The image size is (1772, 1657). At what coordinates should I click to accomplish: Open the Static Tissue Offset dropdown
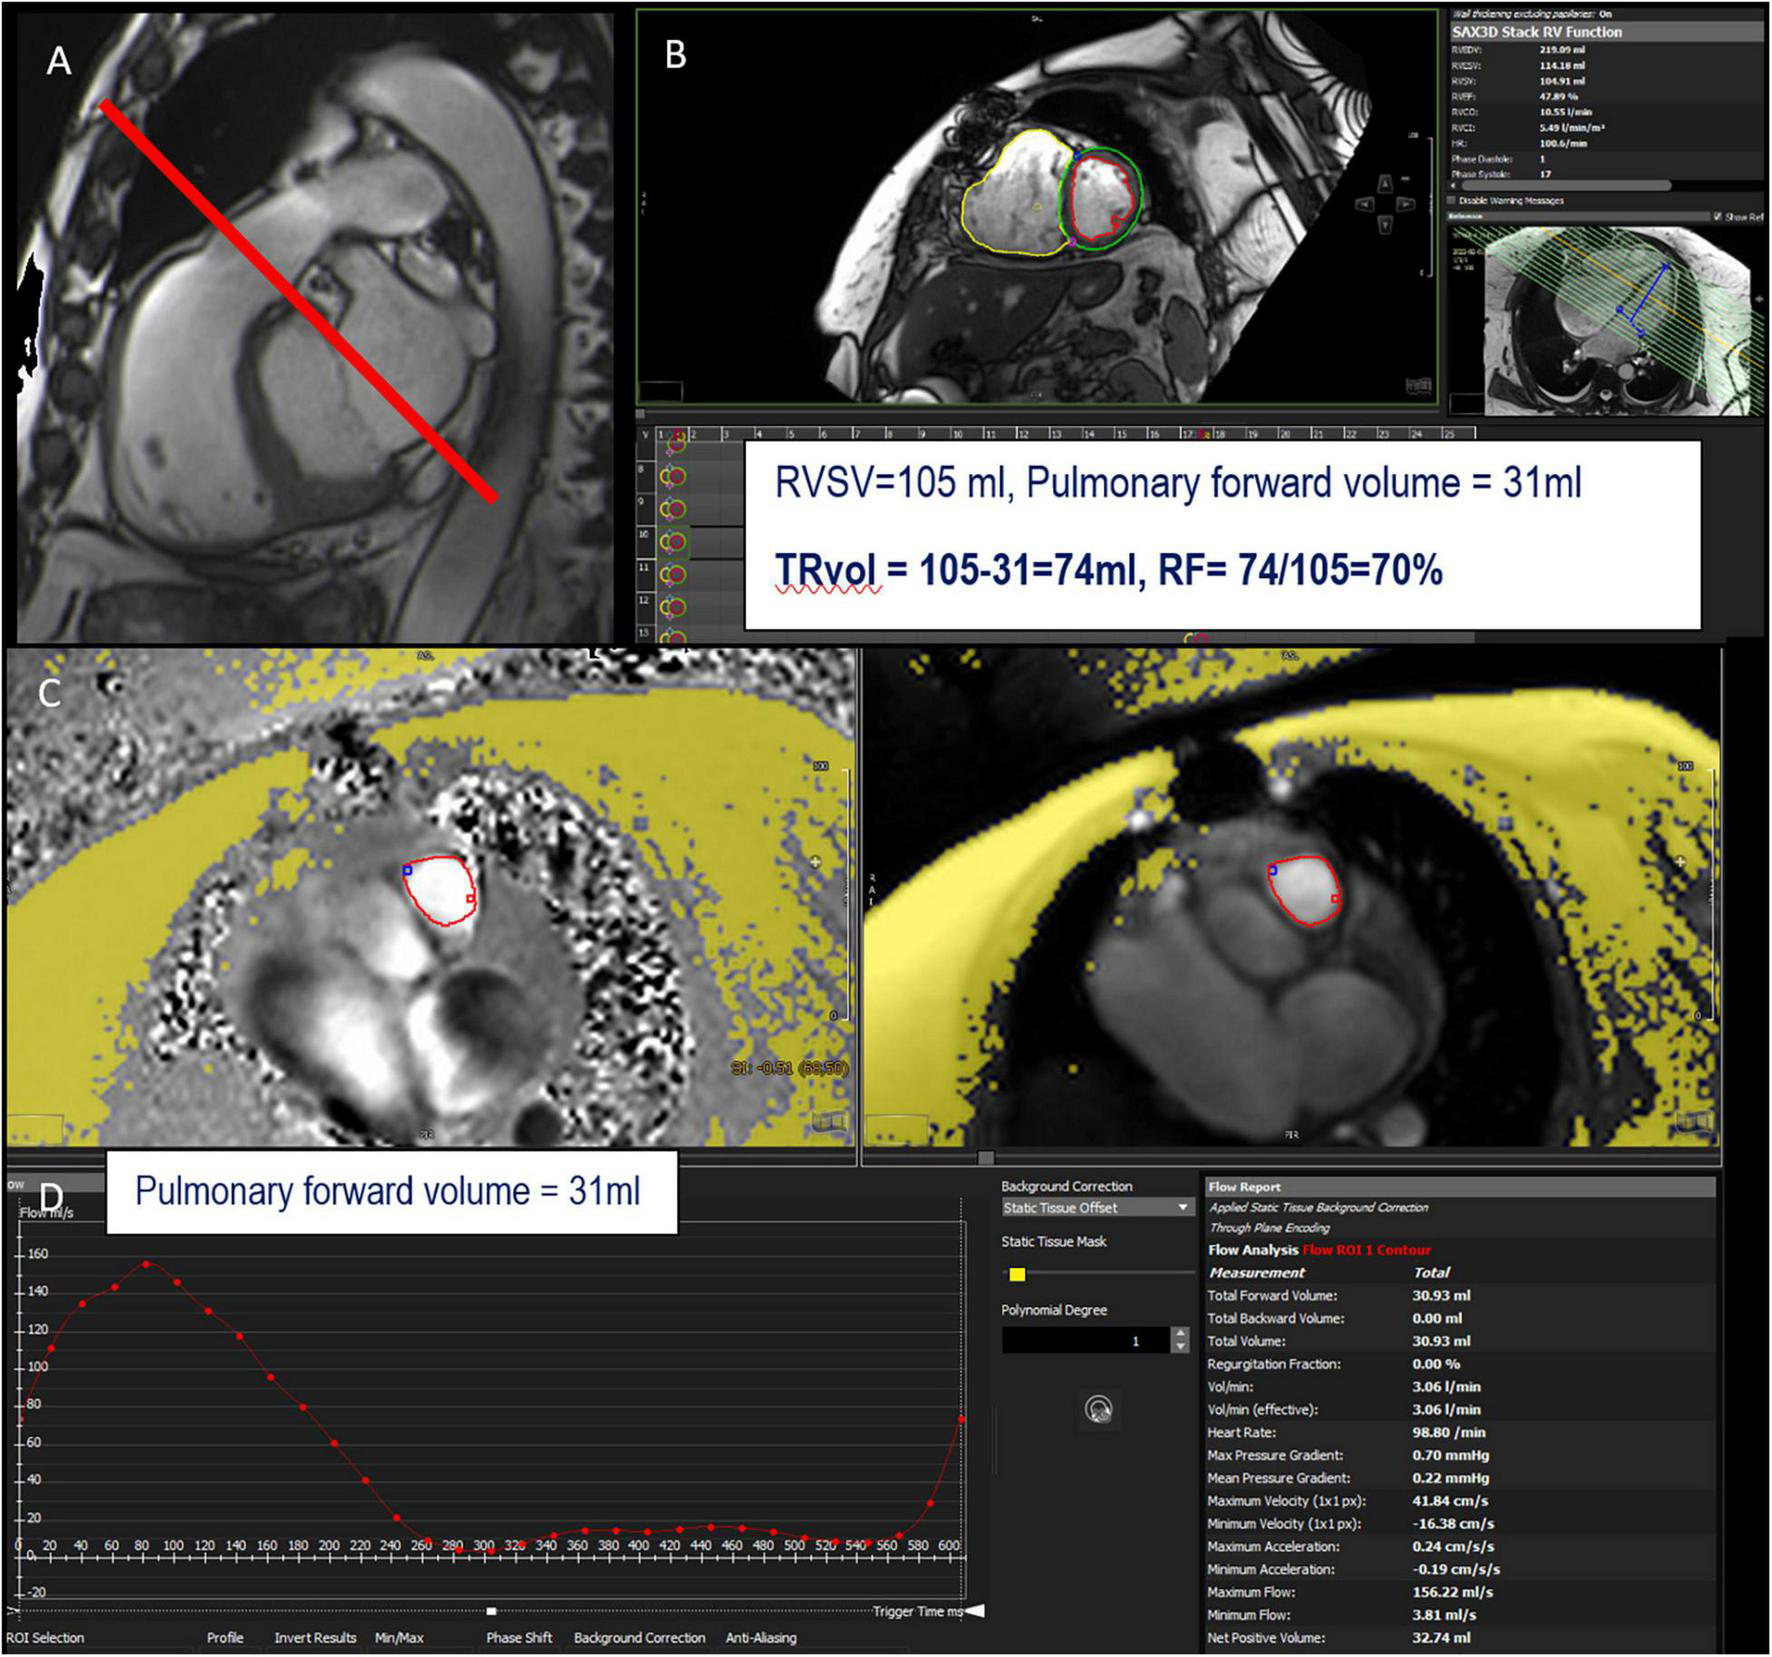point(1097,1208)
